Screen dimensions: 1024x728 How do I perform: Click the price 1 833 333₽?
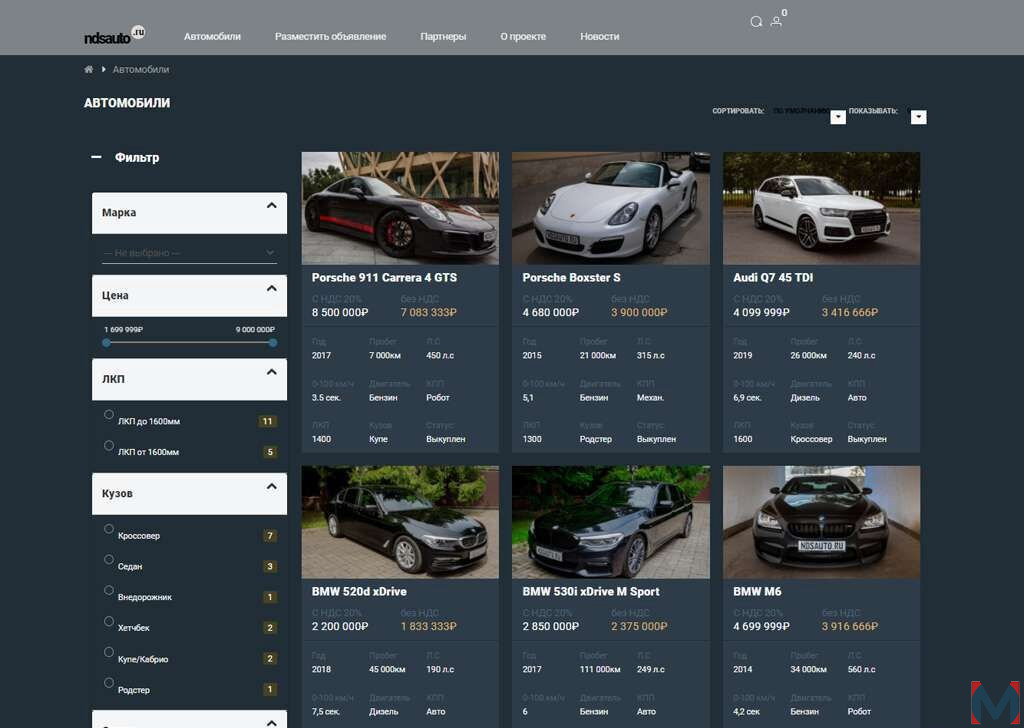pyautogui.click(x=429, y=626)
